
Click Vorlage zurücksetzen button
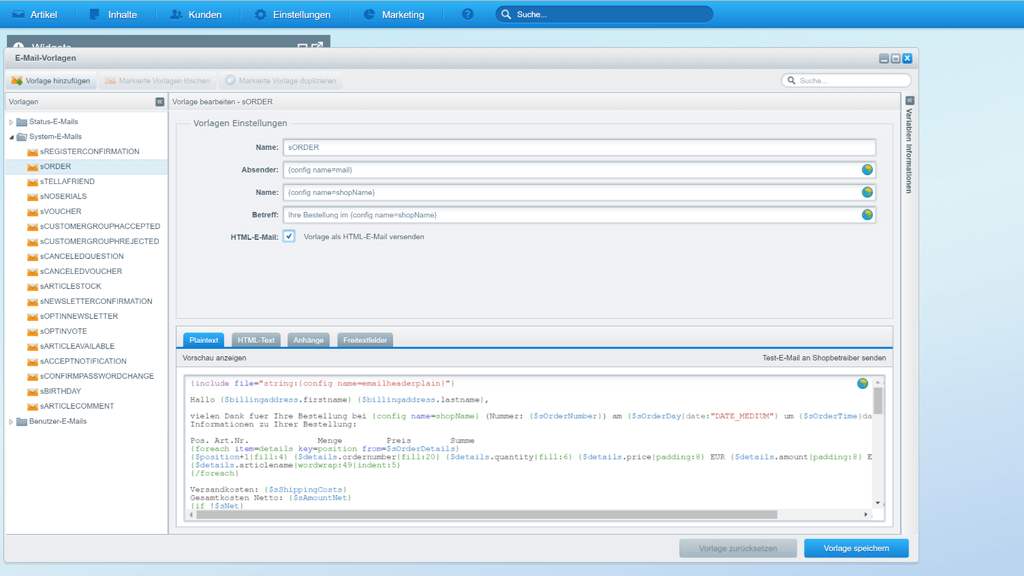tap(738, 549)
